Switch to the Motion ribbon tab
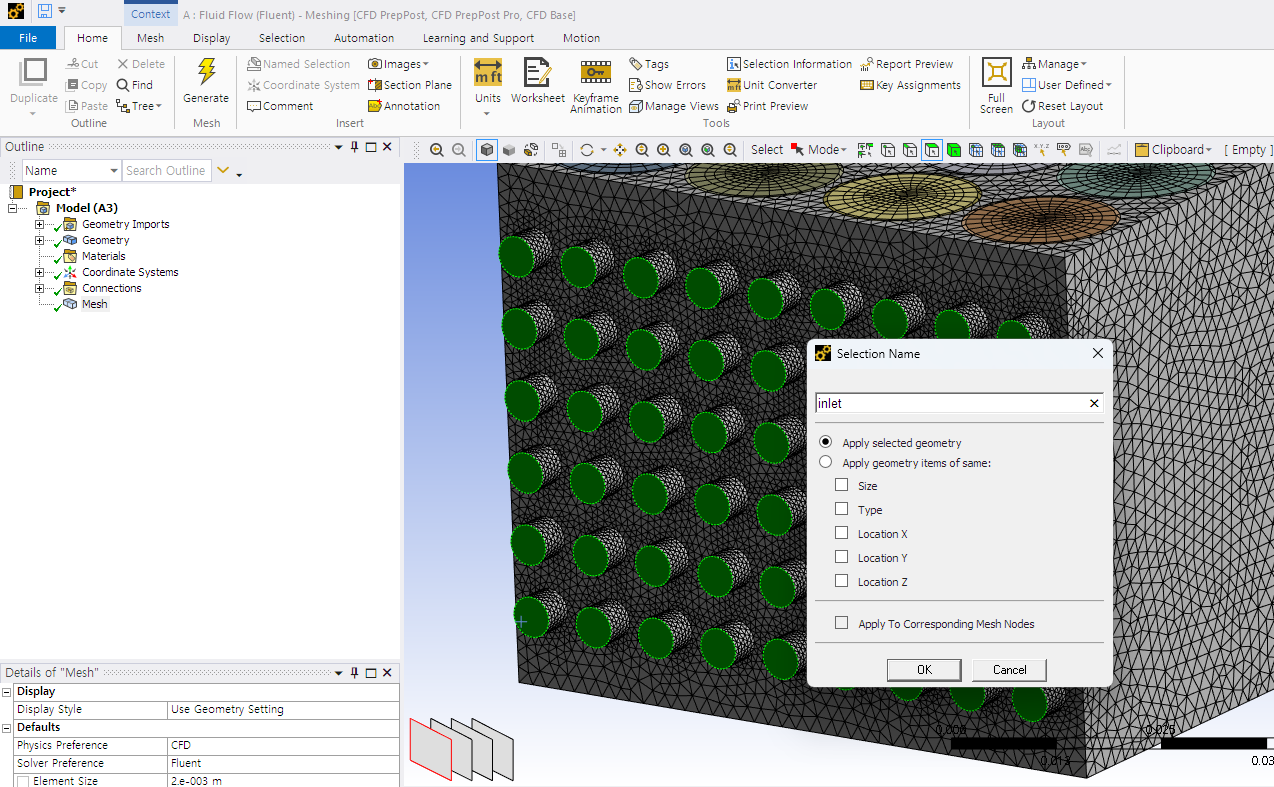 click(581, 38)
